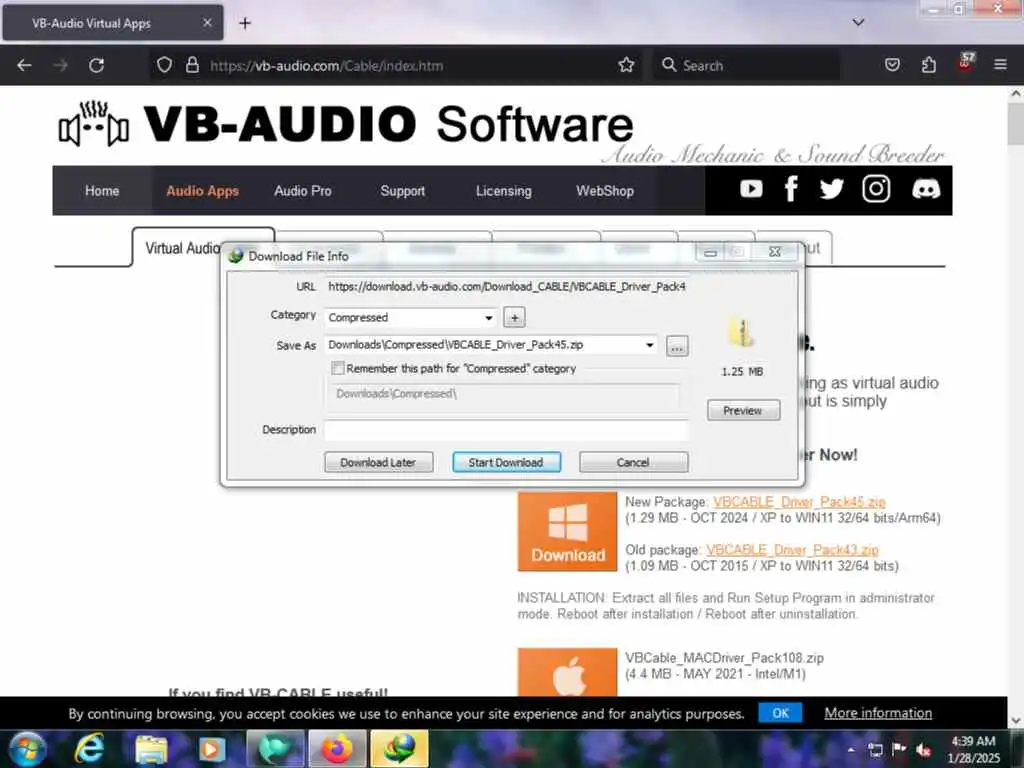Viewport: 1024px width, 768px height.
Task: Expand the Save As path dropdown arrow
Action: 649,345
